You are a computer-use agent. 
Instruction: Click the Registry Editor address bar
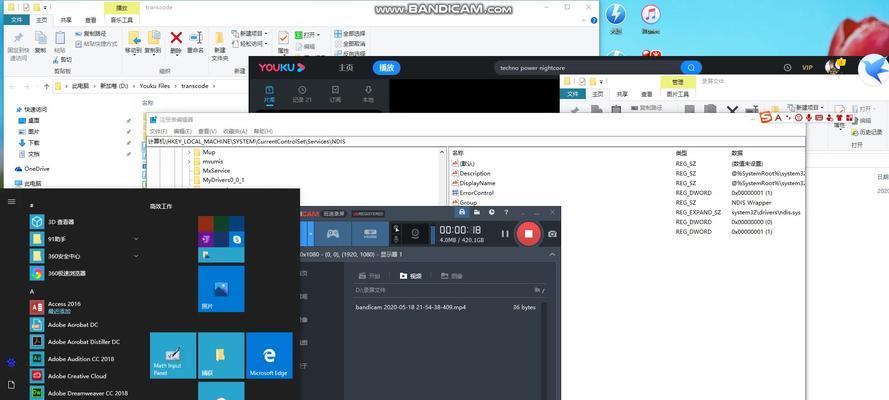tap(476, 142)
